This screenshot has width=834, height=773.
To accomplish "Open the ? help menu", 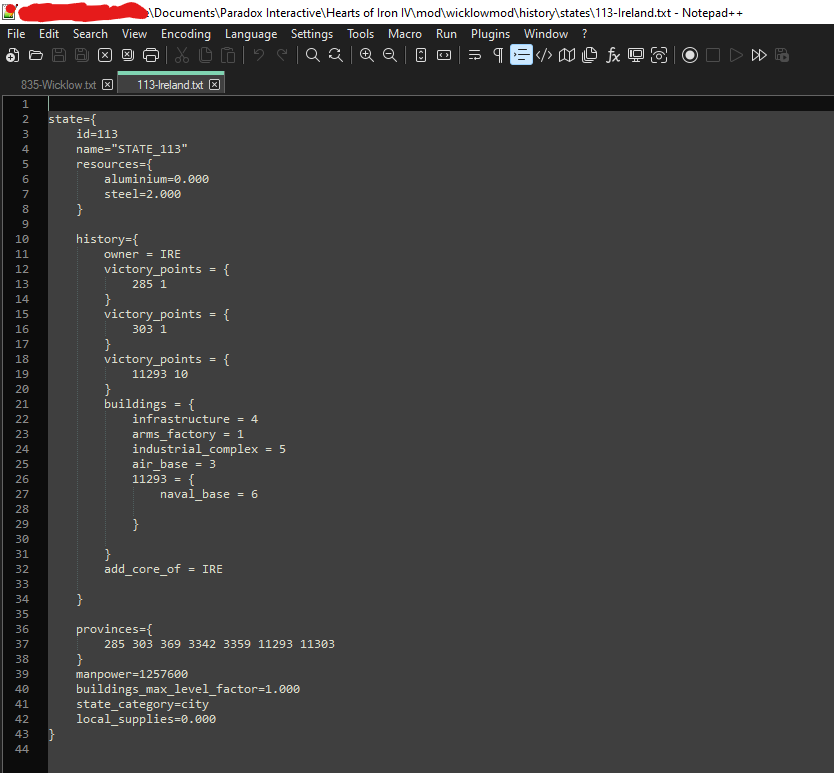I will pyautogui.click(x=584, y=33).
